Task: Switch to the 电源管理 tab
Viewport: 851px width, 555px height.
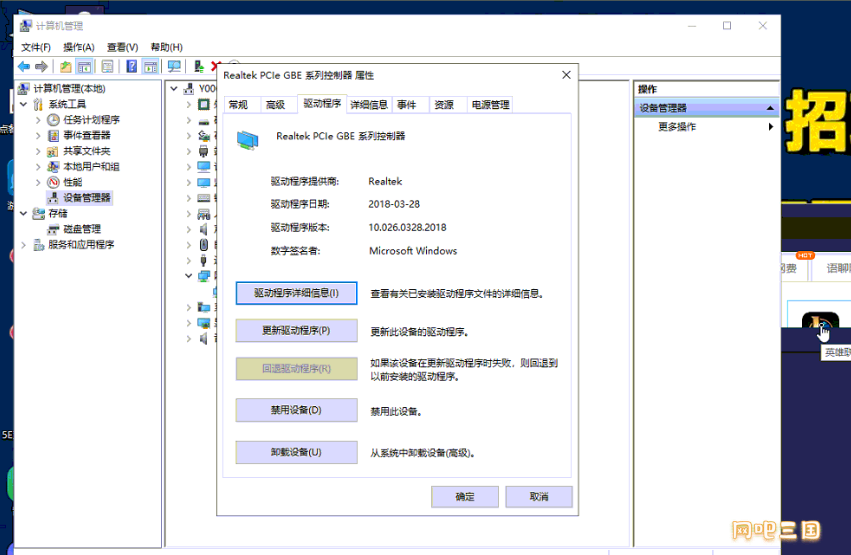Action: 491,105
